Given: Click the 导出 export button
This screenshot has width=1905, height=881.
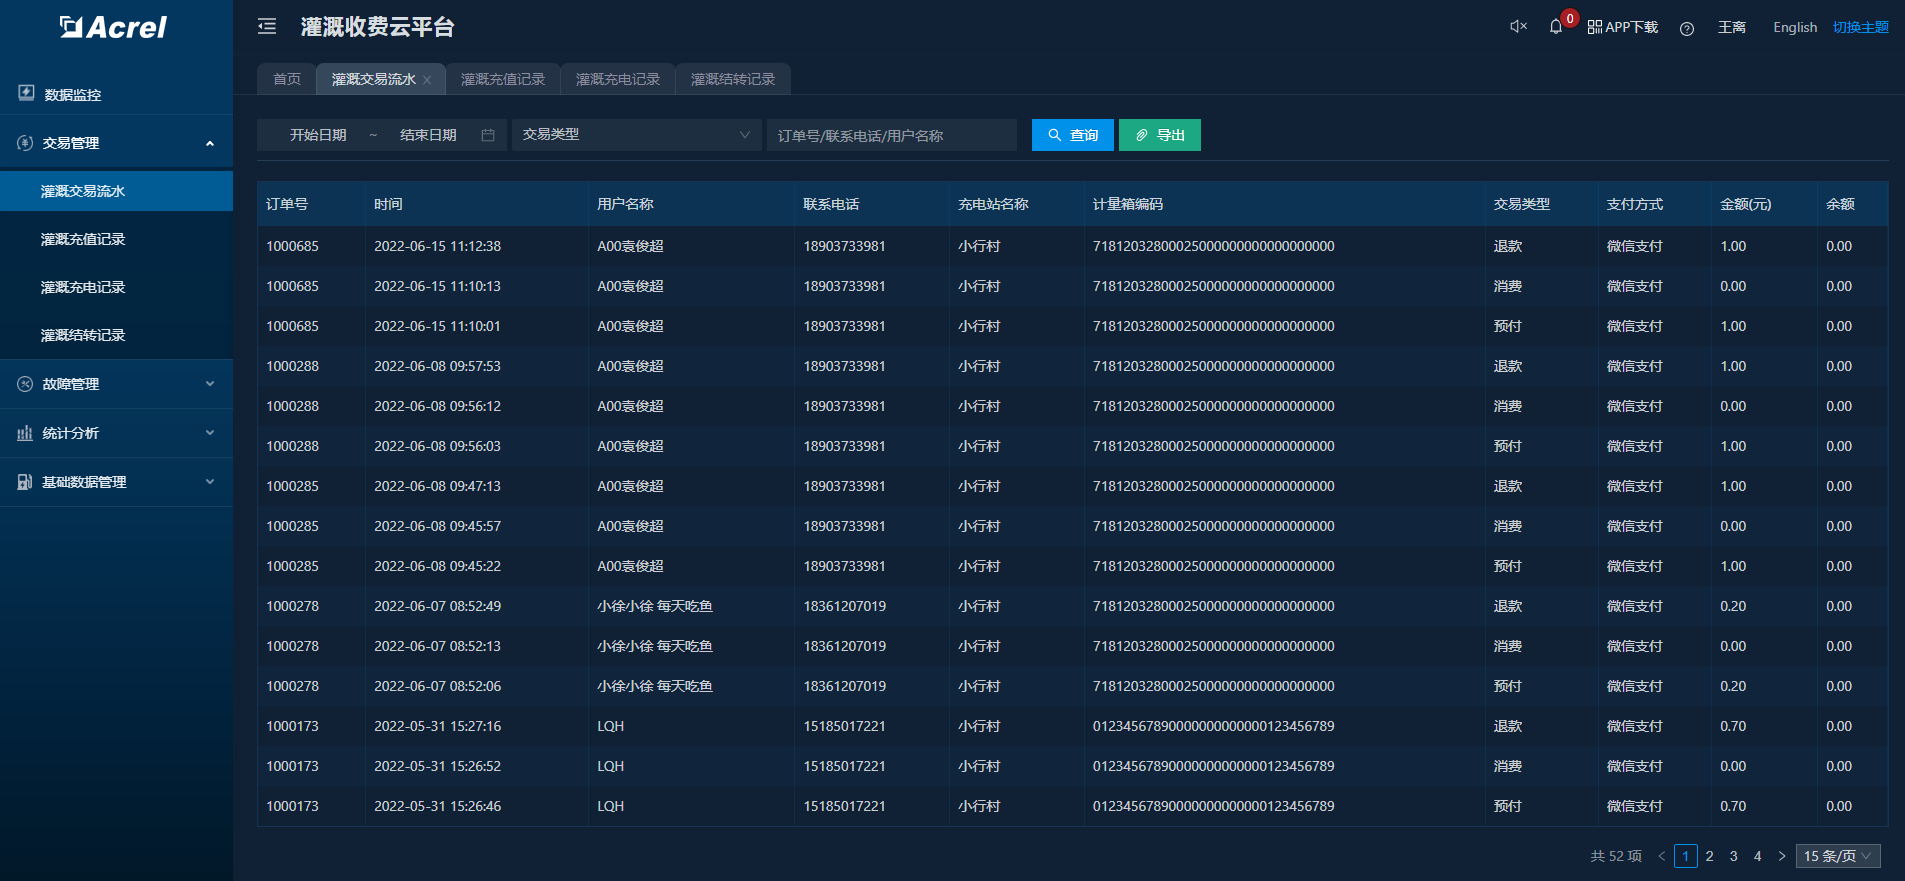Looking at the screenshot, I should [1159, 135].
